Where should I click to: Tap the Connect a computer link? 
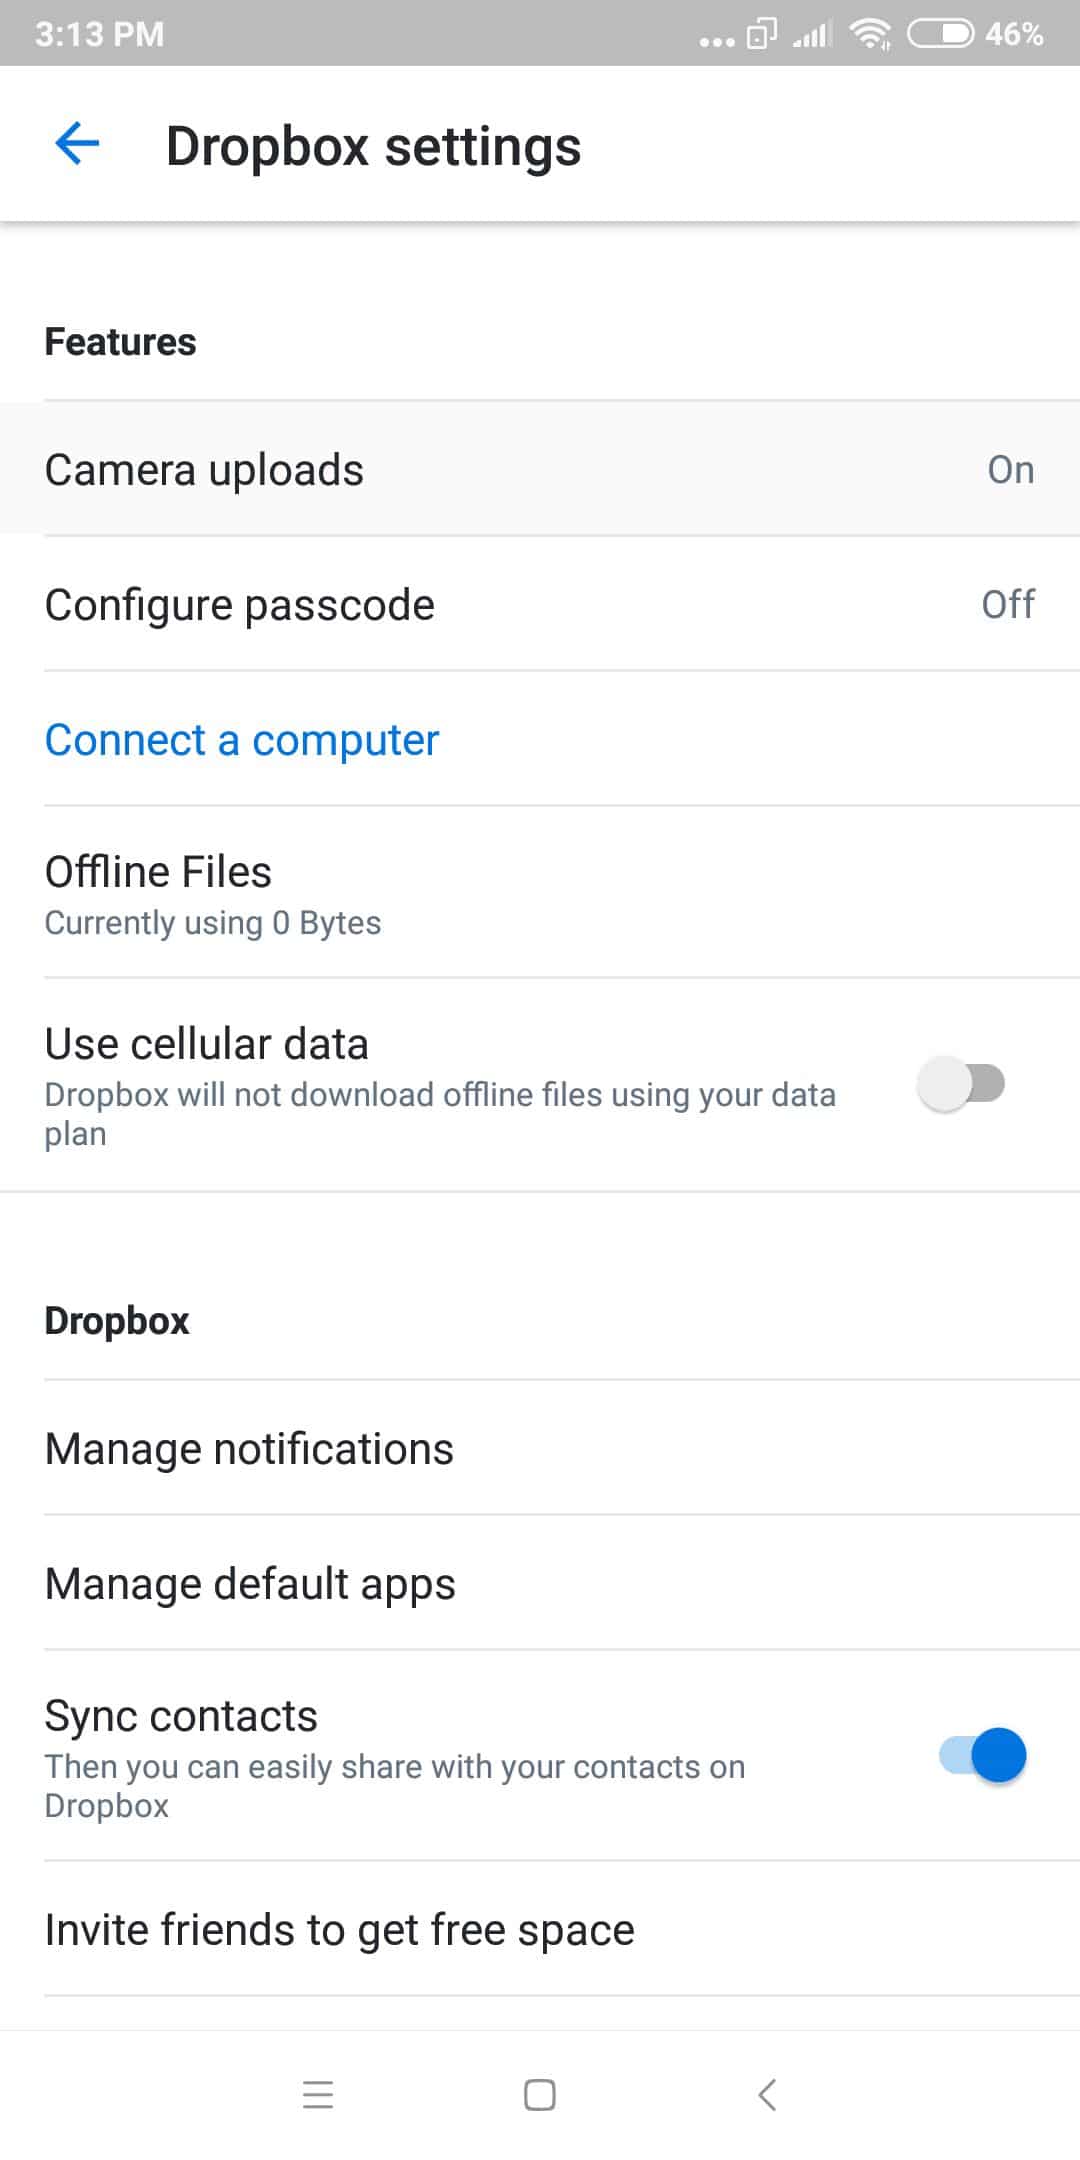tap(242, 740)
